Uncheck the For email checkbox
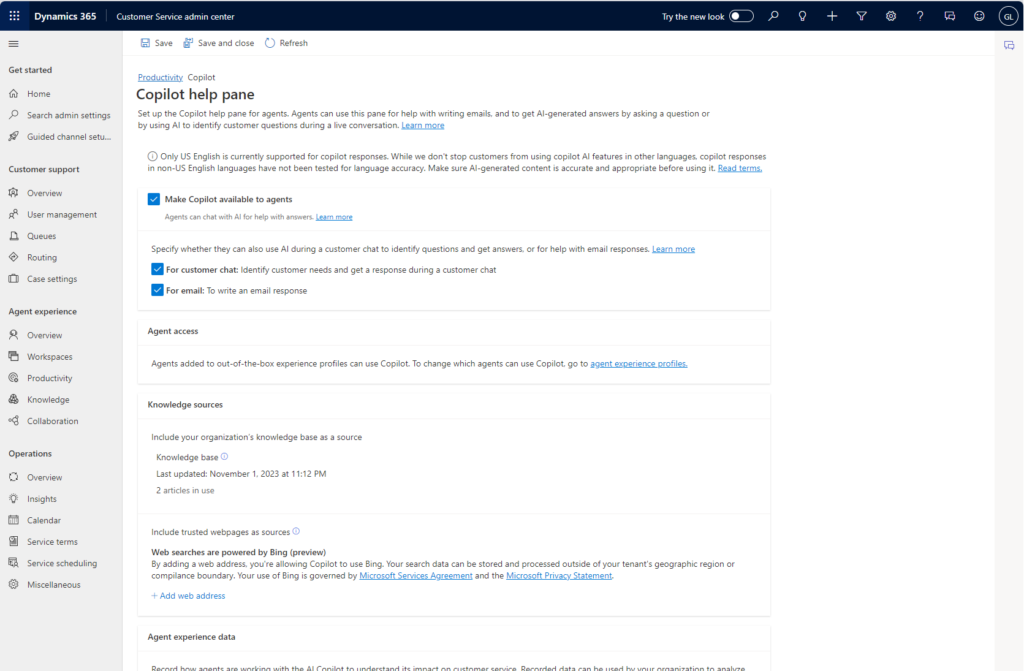 pos(158,291)
